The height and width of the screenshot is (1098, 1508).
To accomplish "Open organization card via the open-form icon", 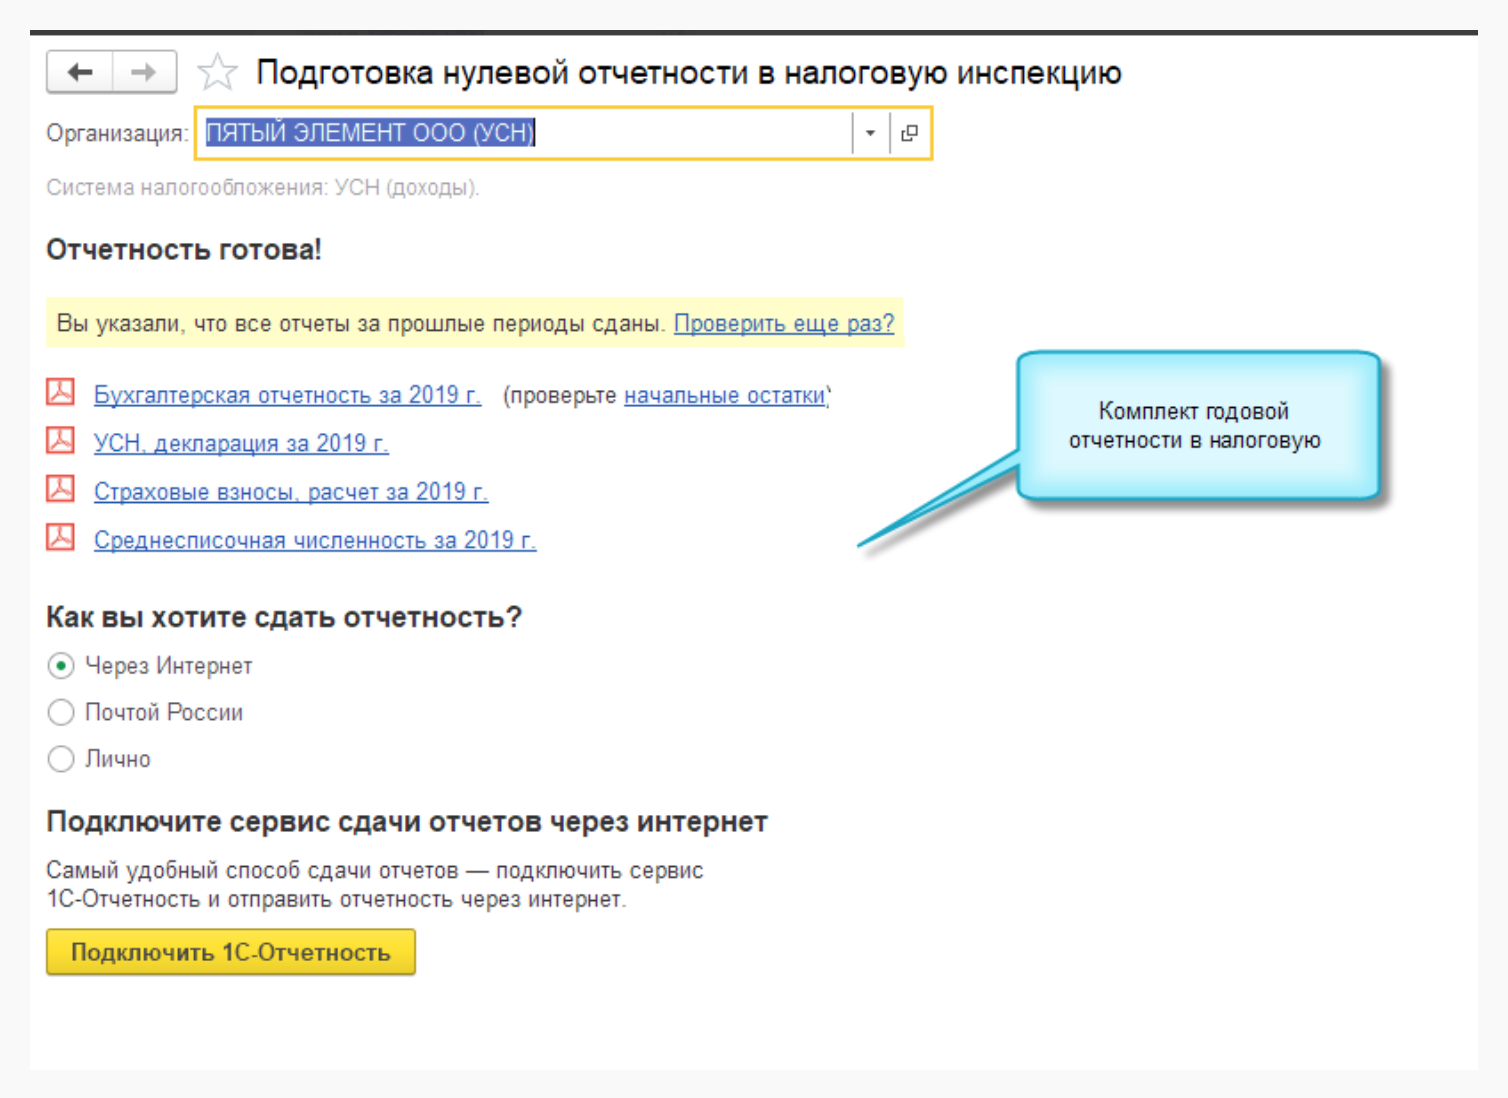I will (909, 133).
